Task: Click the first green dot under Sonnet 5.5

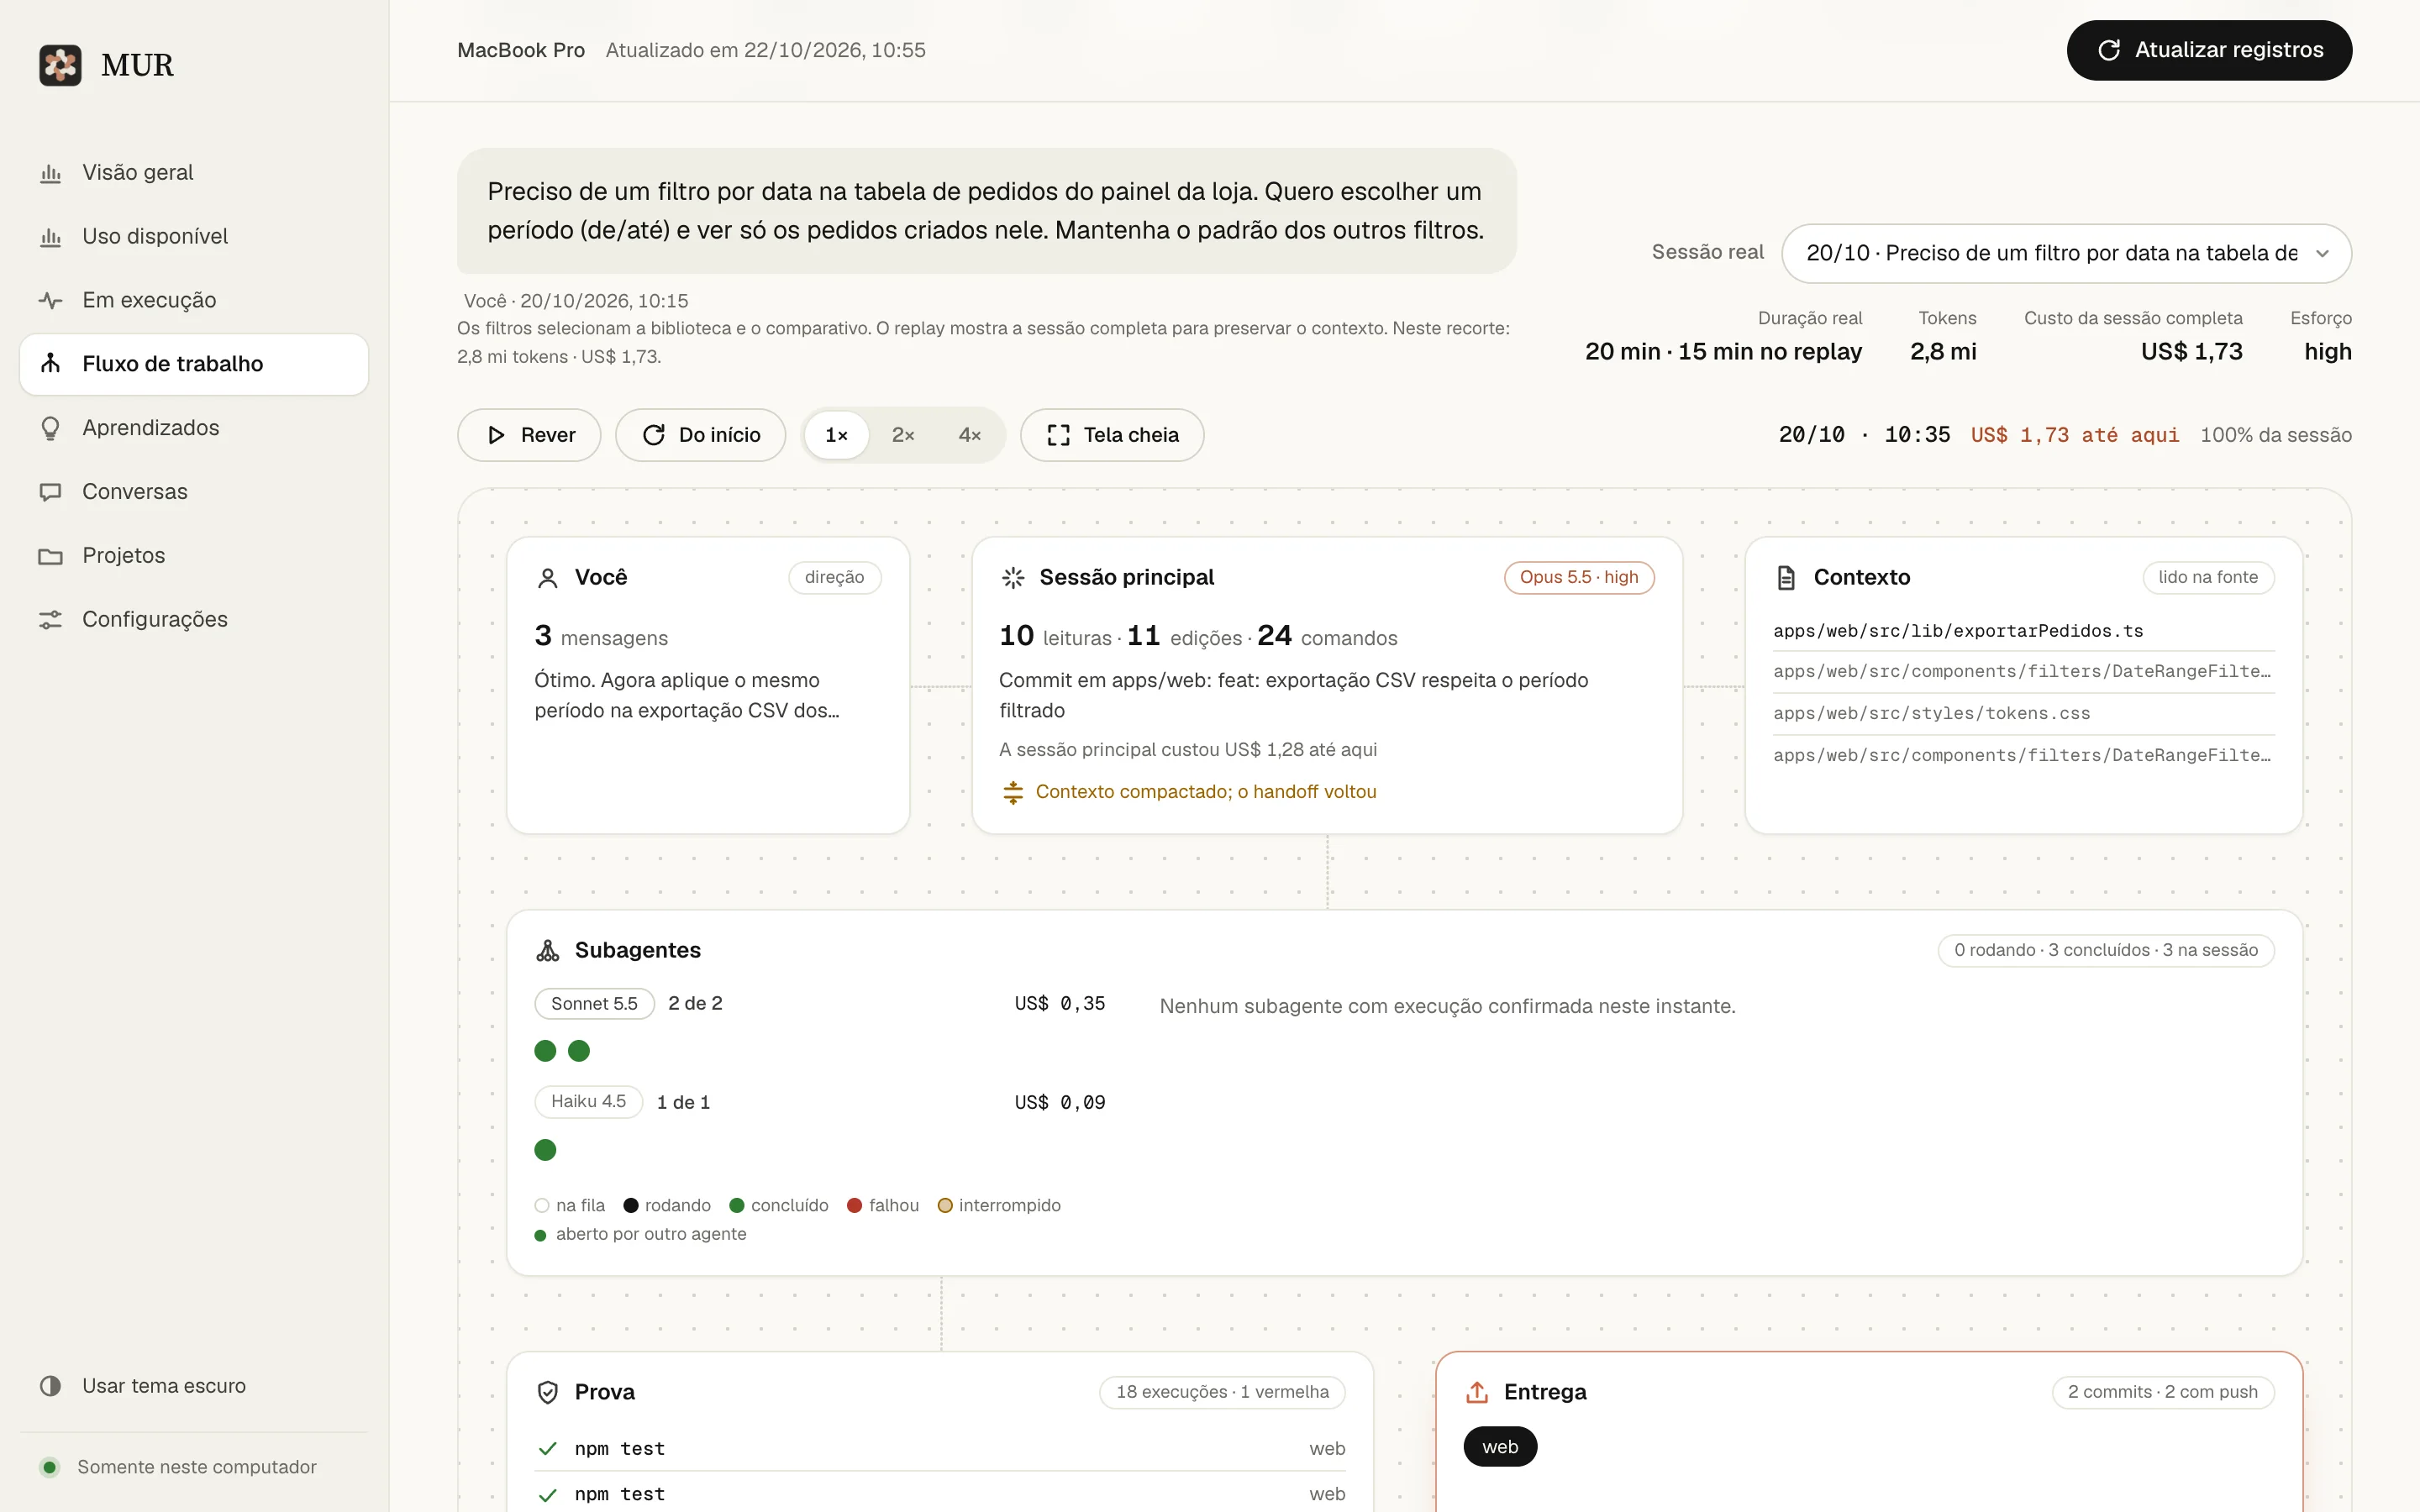Action: (x=545, y=1051)
